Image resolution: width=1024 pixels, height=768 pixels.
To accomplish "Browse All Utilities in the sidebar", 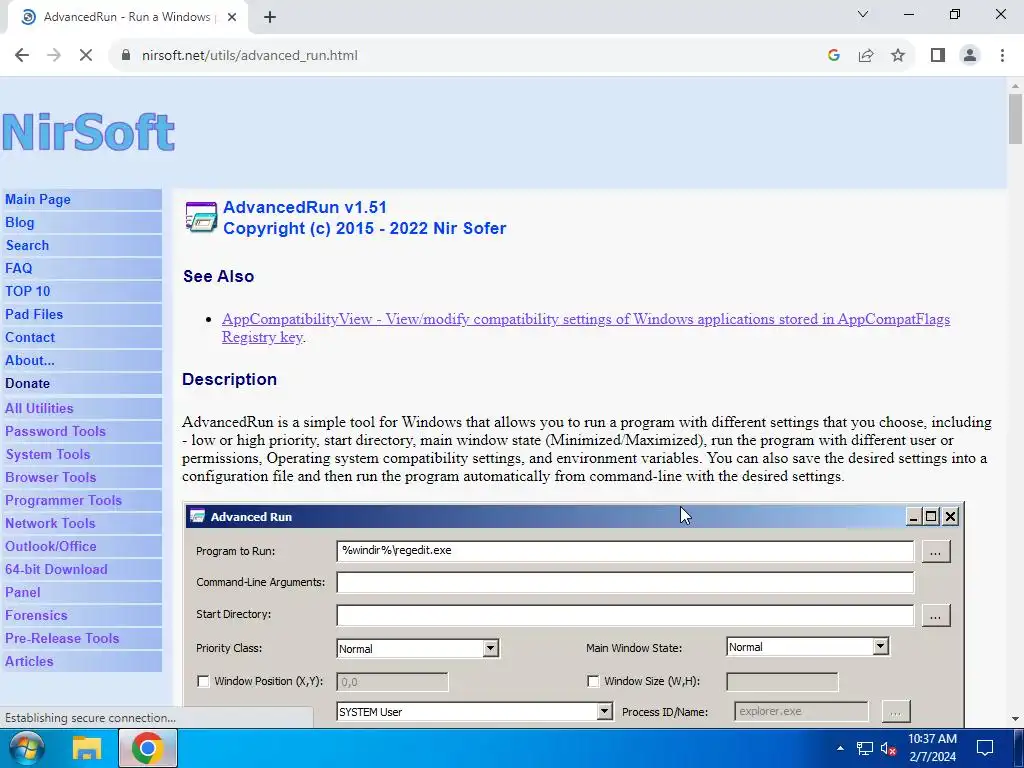I will click(x=39, y=408).
